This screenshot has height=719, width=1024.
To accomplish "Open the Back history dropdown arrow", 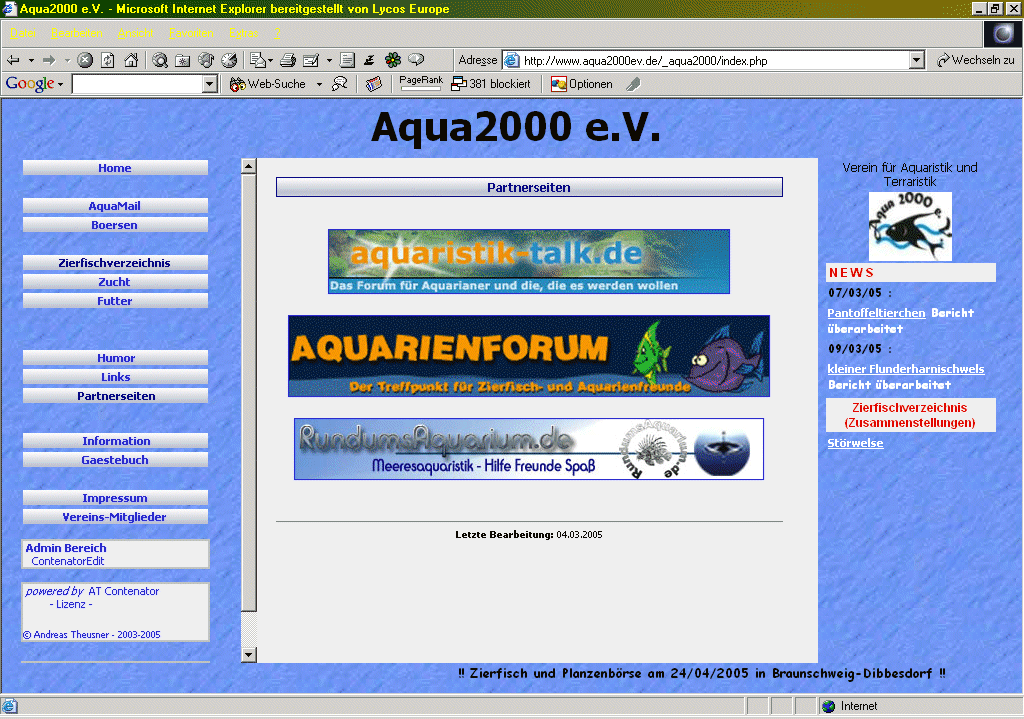I will click(x=31, y=61).
